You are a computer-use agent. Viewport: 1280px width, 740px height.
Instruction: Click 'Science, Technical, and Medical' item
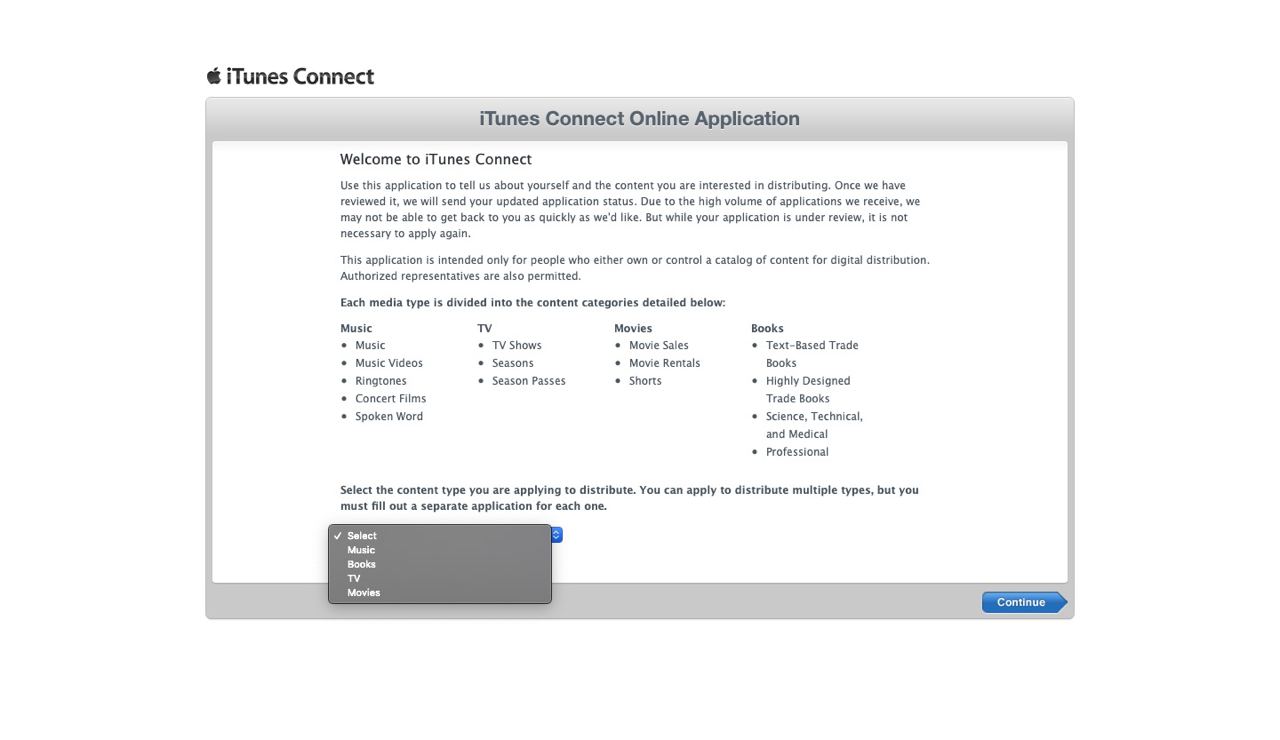pyautogui.click(x=814, y=425)
